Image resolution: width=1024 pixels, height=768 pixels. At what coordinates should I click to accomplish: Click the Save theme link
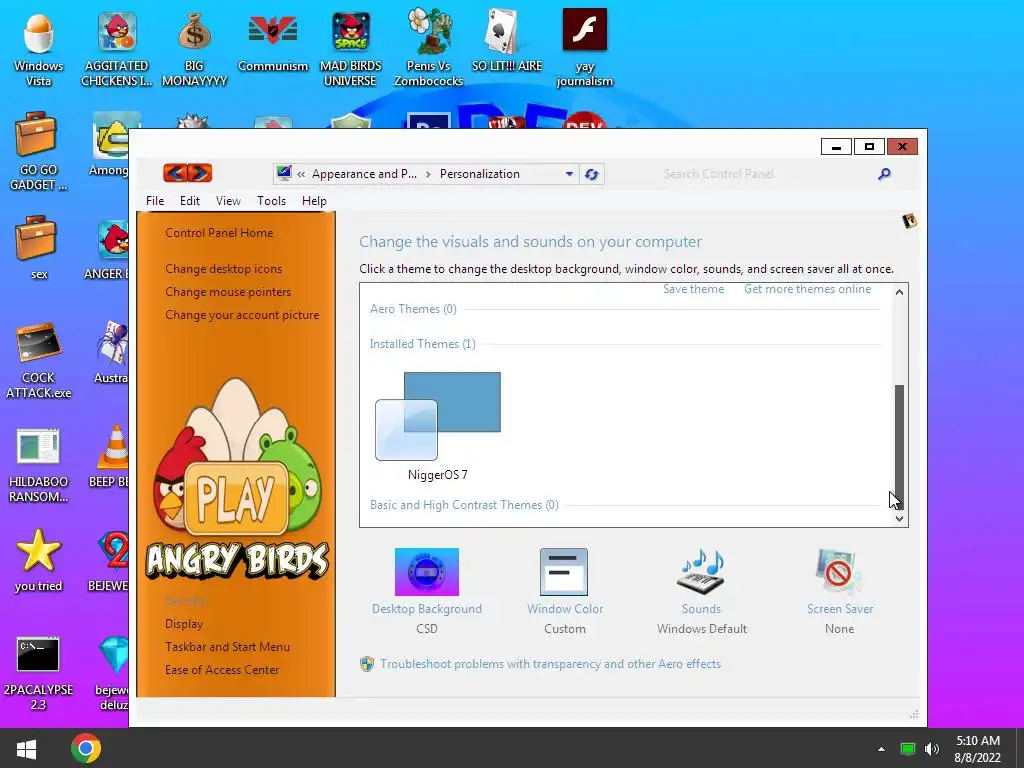click(x=694, y=289)
